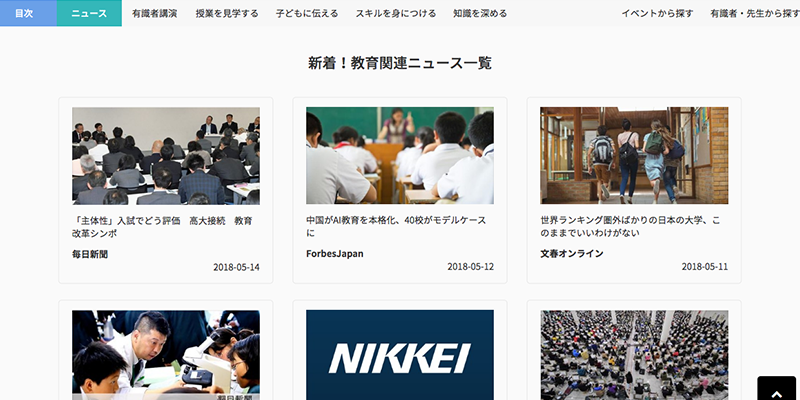Open the microscope lab photo article
The width and height of the screenshot is (800, 400).
point(166,355)
